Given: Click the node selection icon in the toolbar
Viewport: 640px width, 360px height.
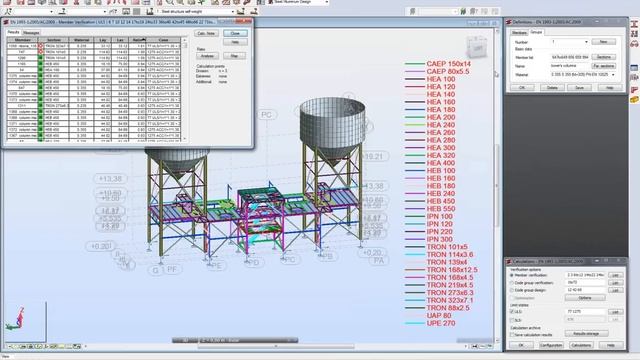Looking at the screenshot, I should pos(7,11).
